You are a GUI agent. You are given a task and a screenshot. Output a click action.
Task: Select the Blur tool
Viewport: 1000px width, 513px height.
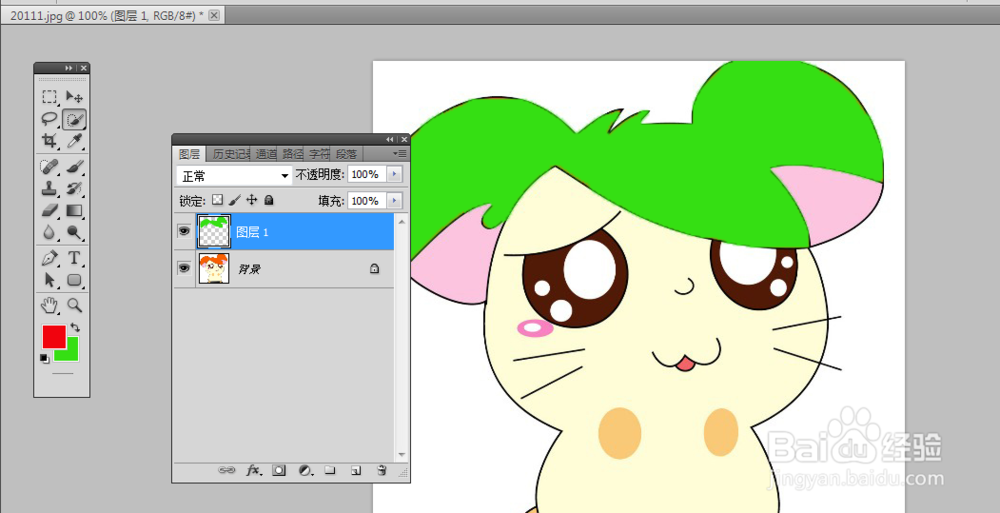pyautogui.click(x=49, y=232)
